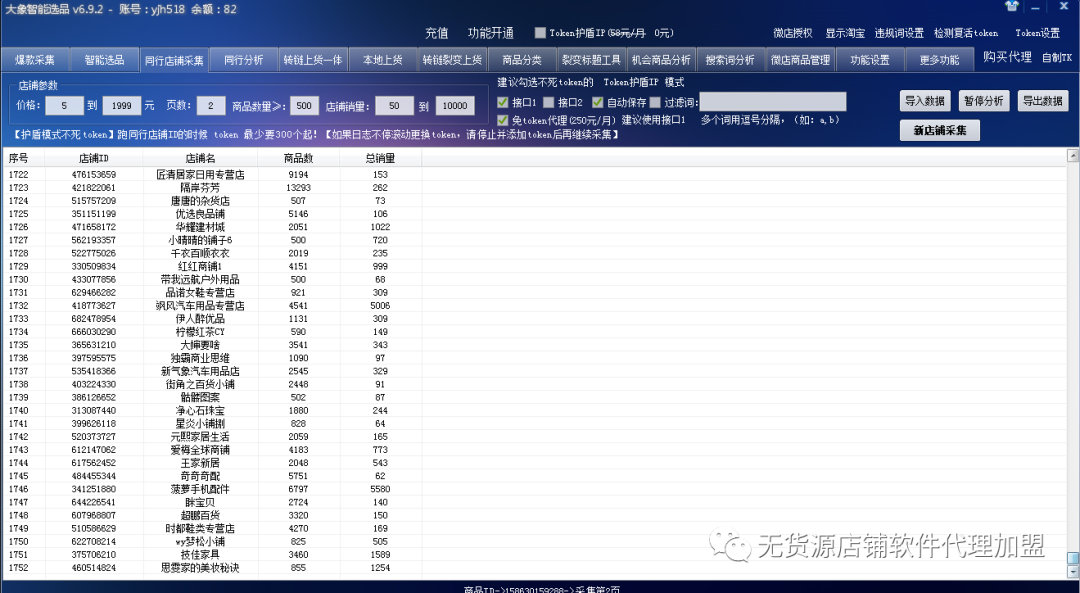Go to the 微店商品管理 tab
This screenshot has height=593, width=1080.
(800, 60)
